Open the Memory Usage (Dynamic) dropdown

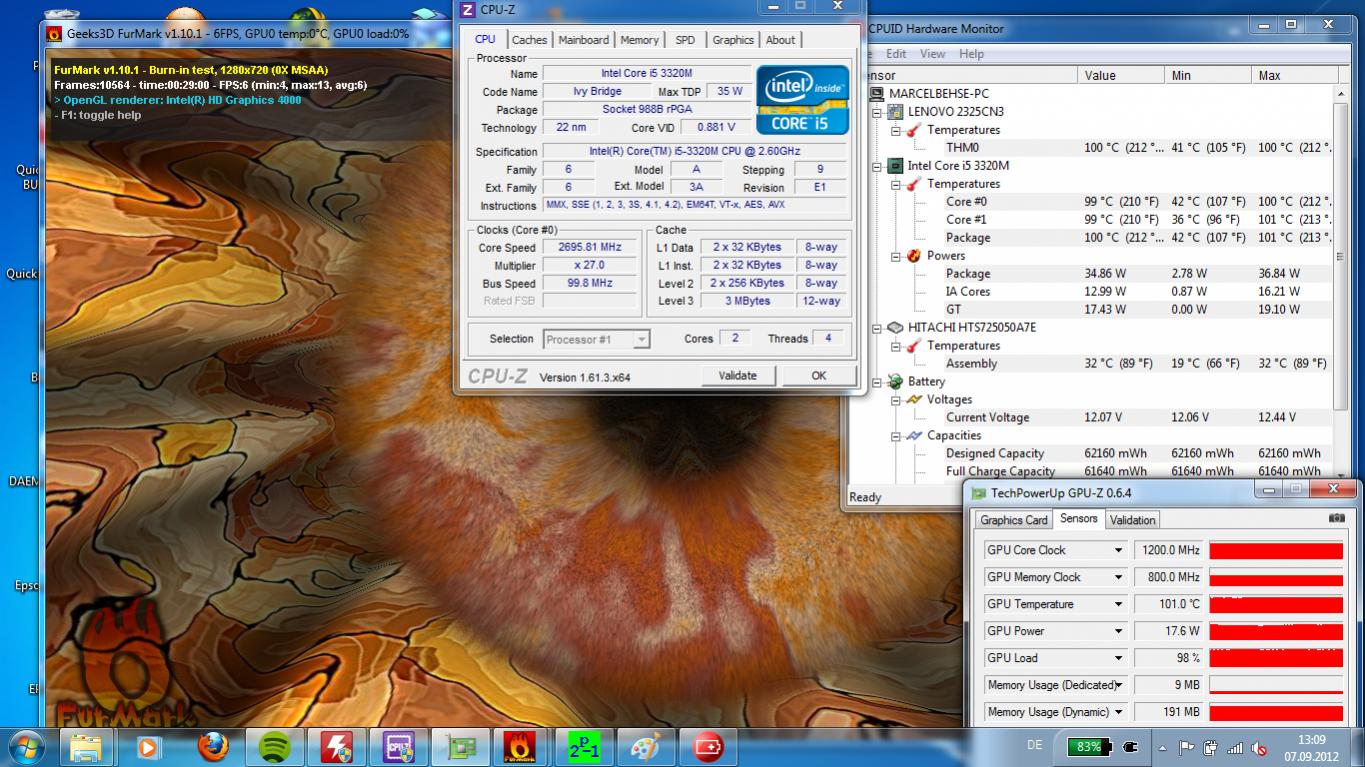click(1119, 712)
